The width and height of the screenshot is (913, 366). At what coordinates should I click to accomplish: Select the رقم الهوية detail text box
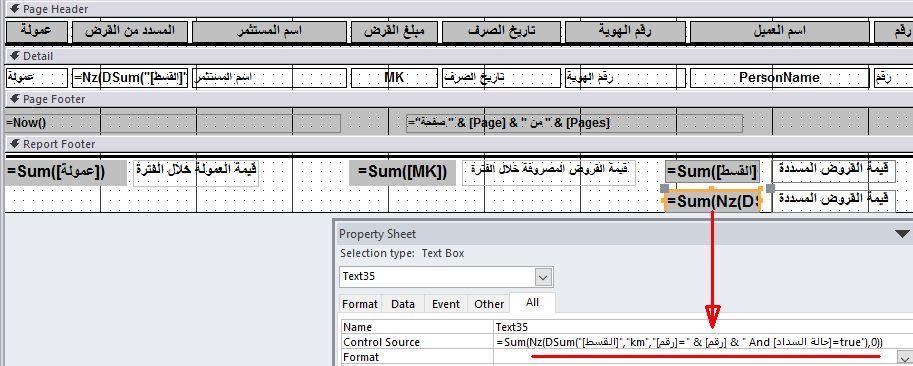click(x=625, y=77)
